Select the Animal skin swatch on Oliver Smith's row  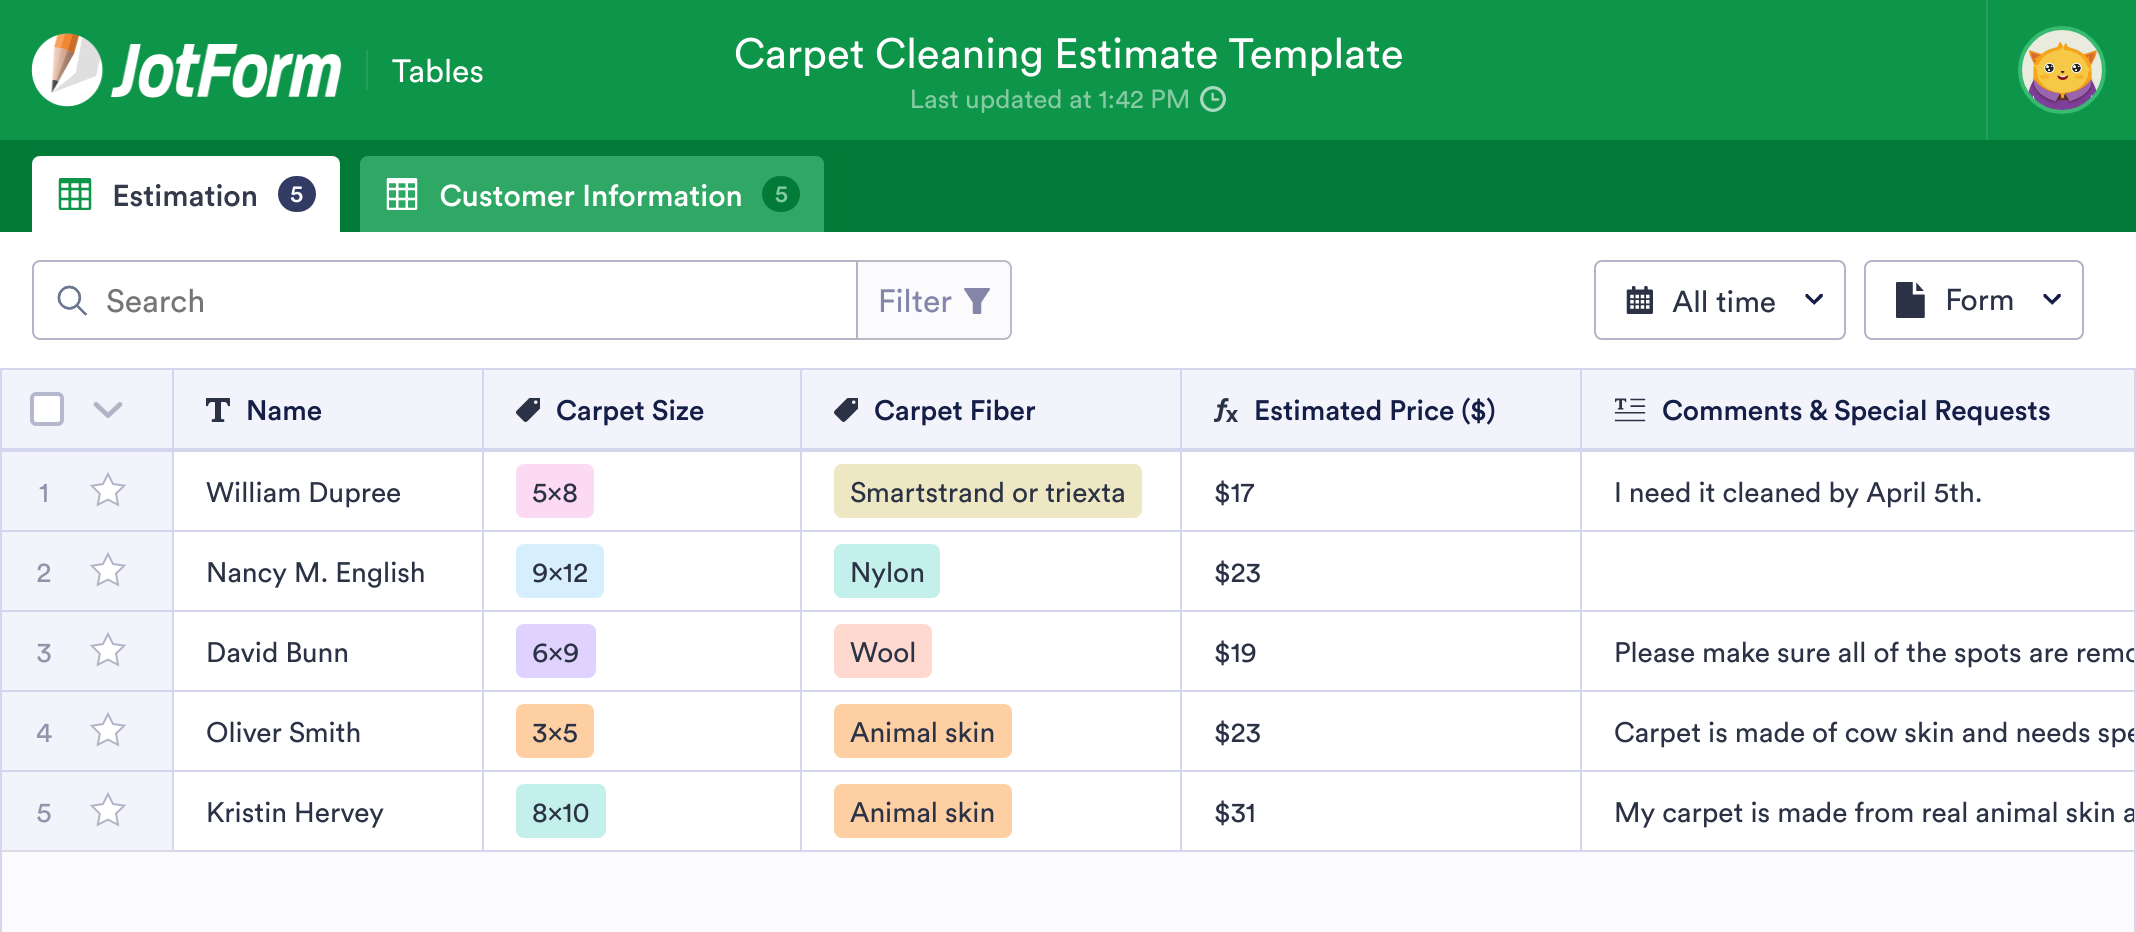click(922, 731)
